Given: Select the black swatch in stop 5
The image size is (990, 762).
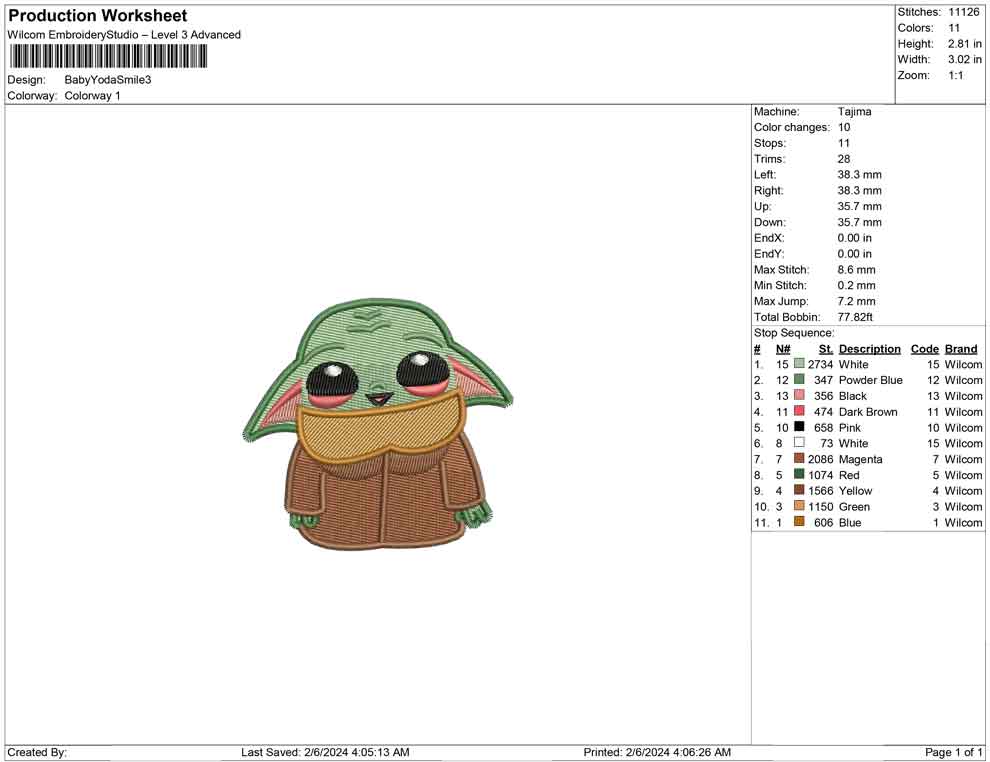Looking at the screenshot, I should pos(799,428).
